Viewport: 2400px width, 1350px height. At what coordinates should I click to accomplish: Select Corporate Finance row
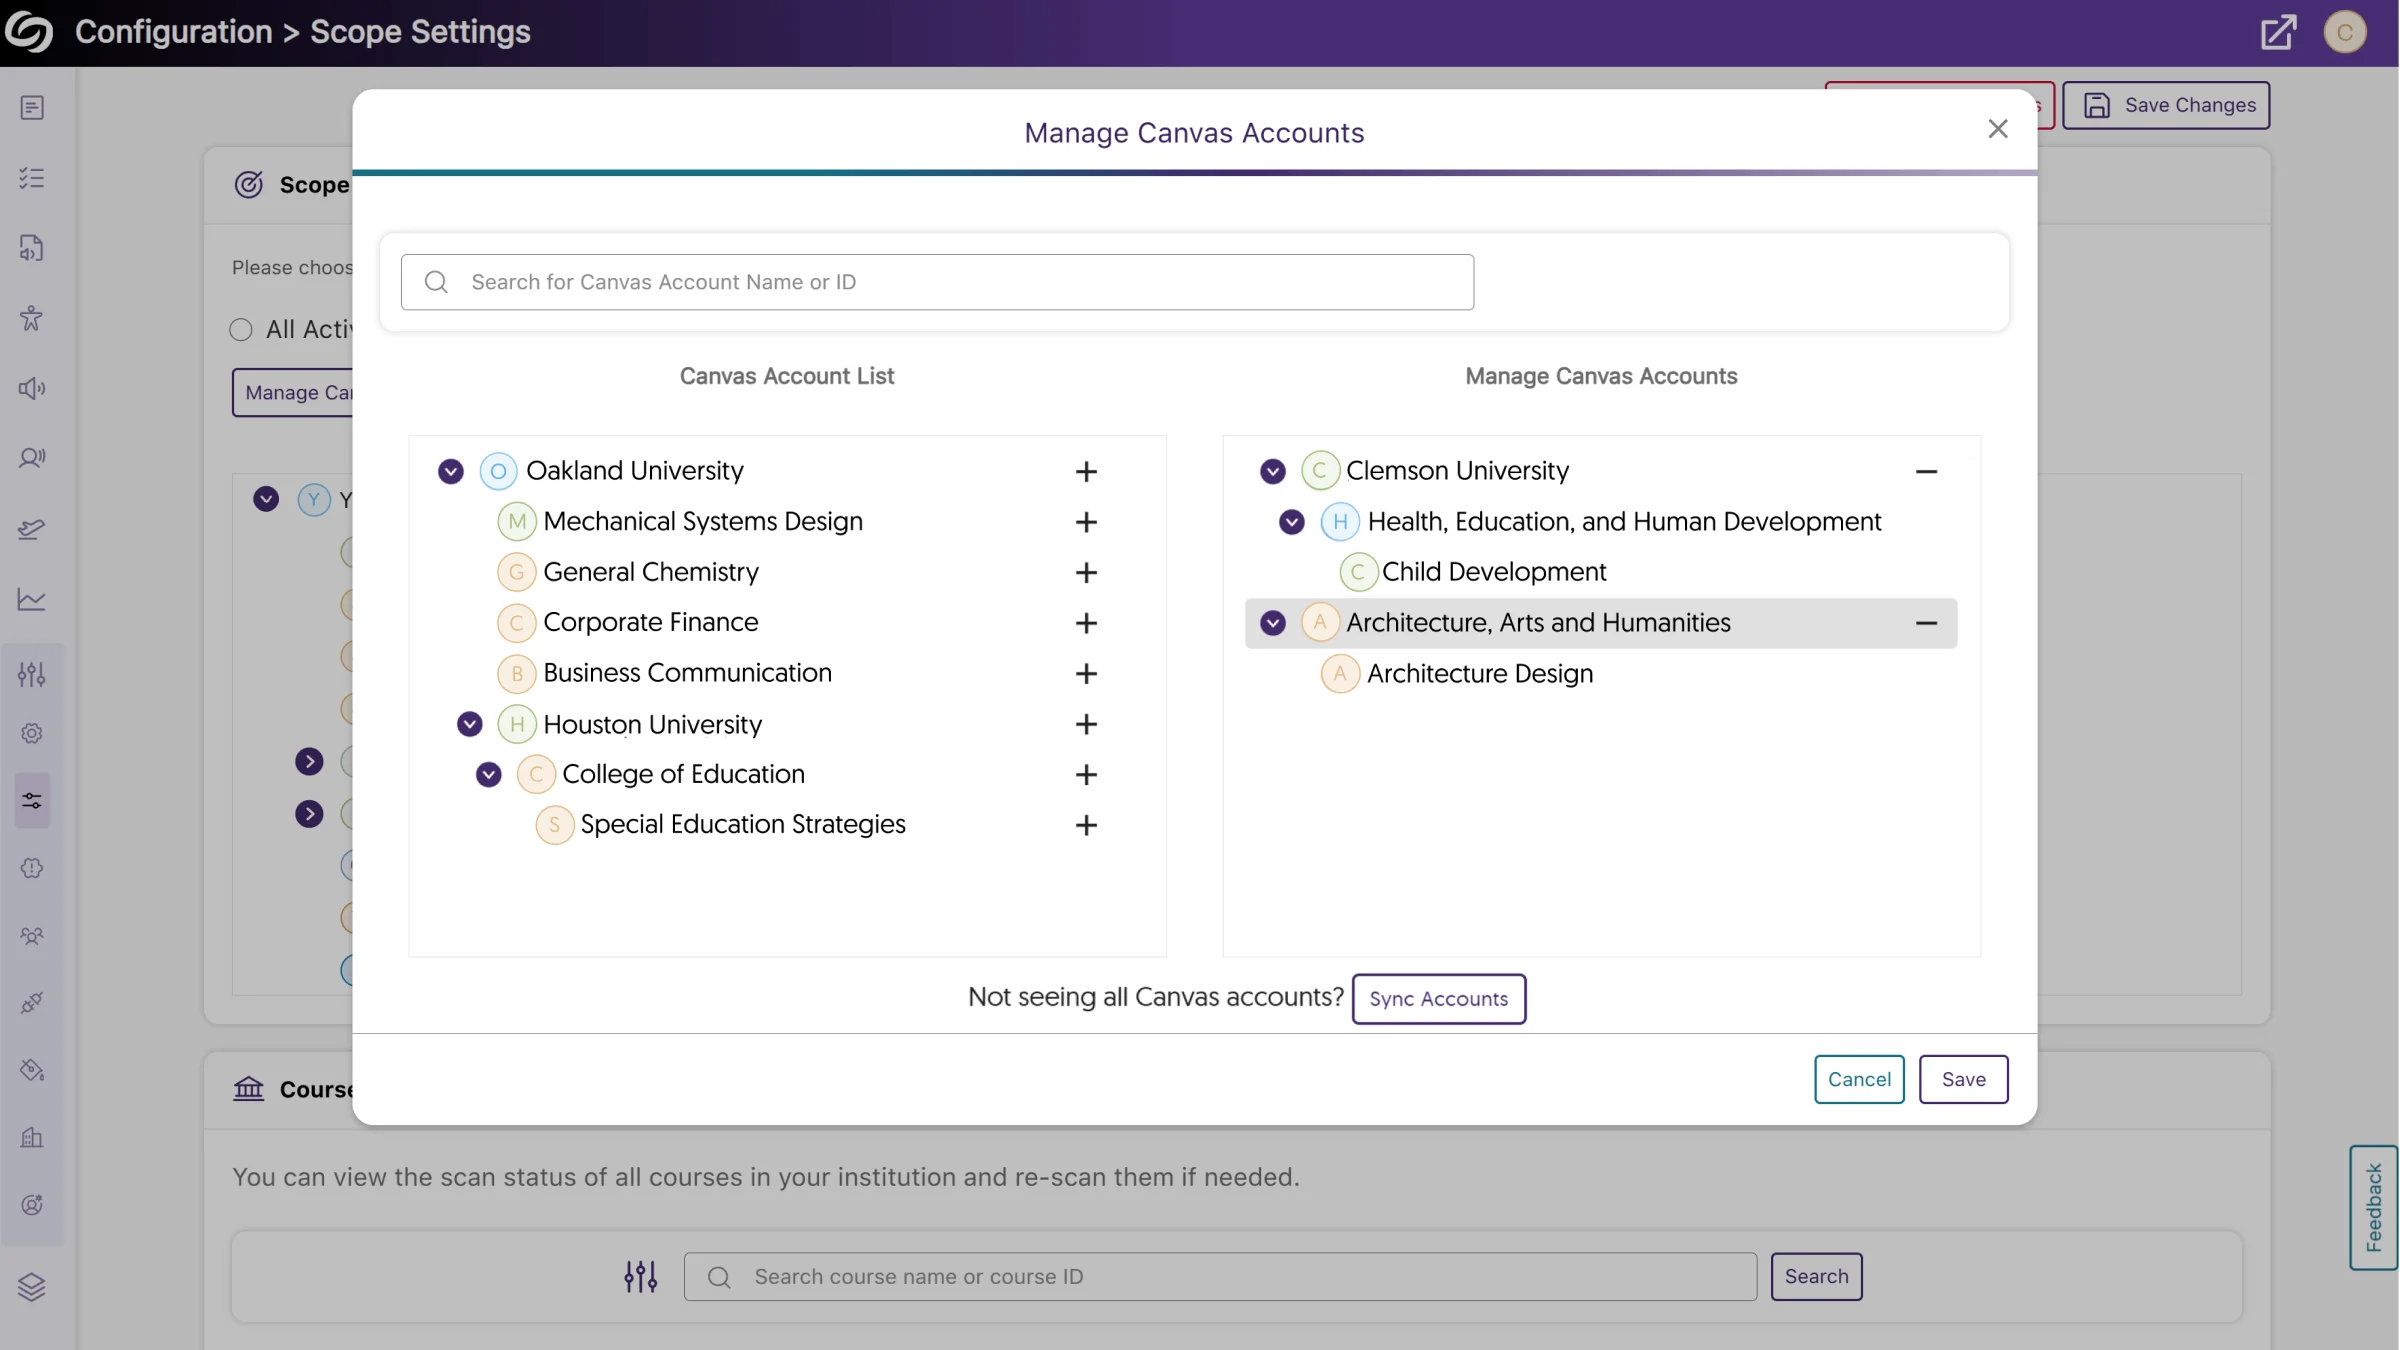[x=651, y=622]
